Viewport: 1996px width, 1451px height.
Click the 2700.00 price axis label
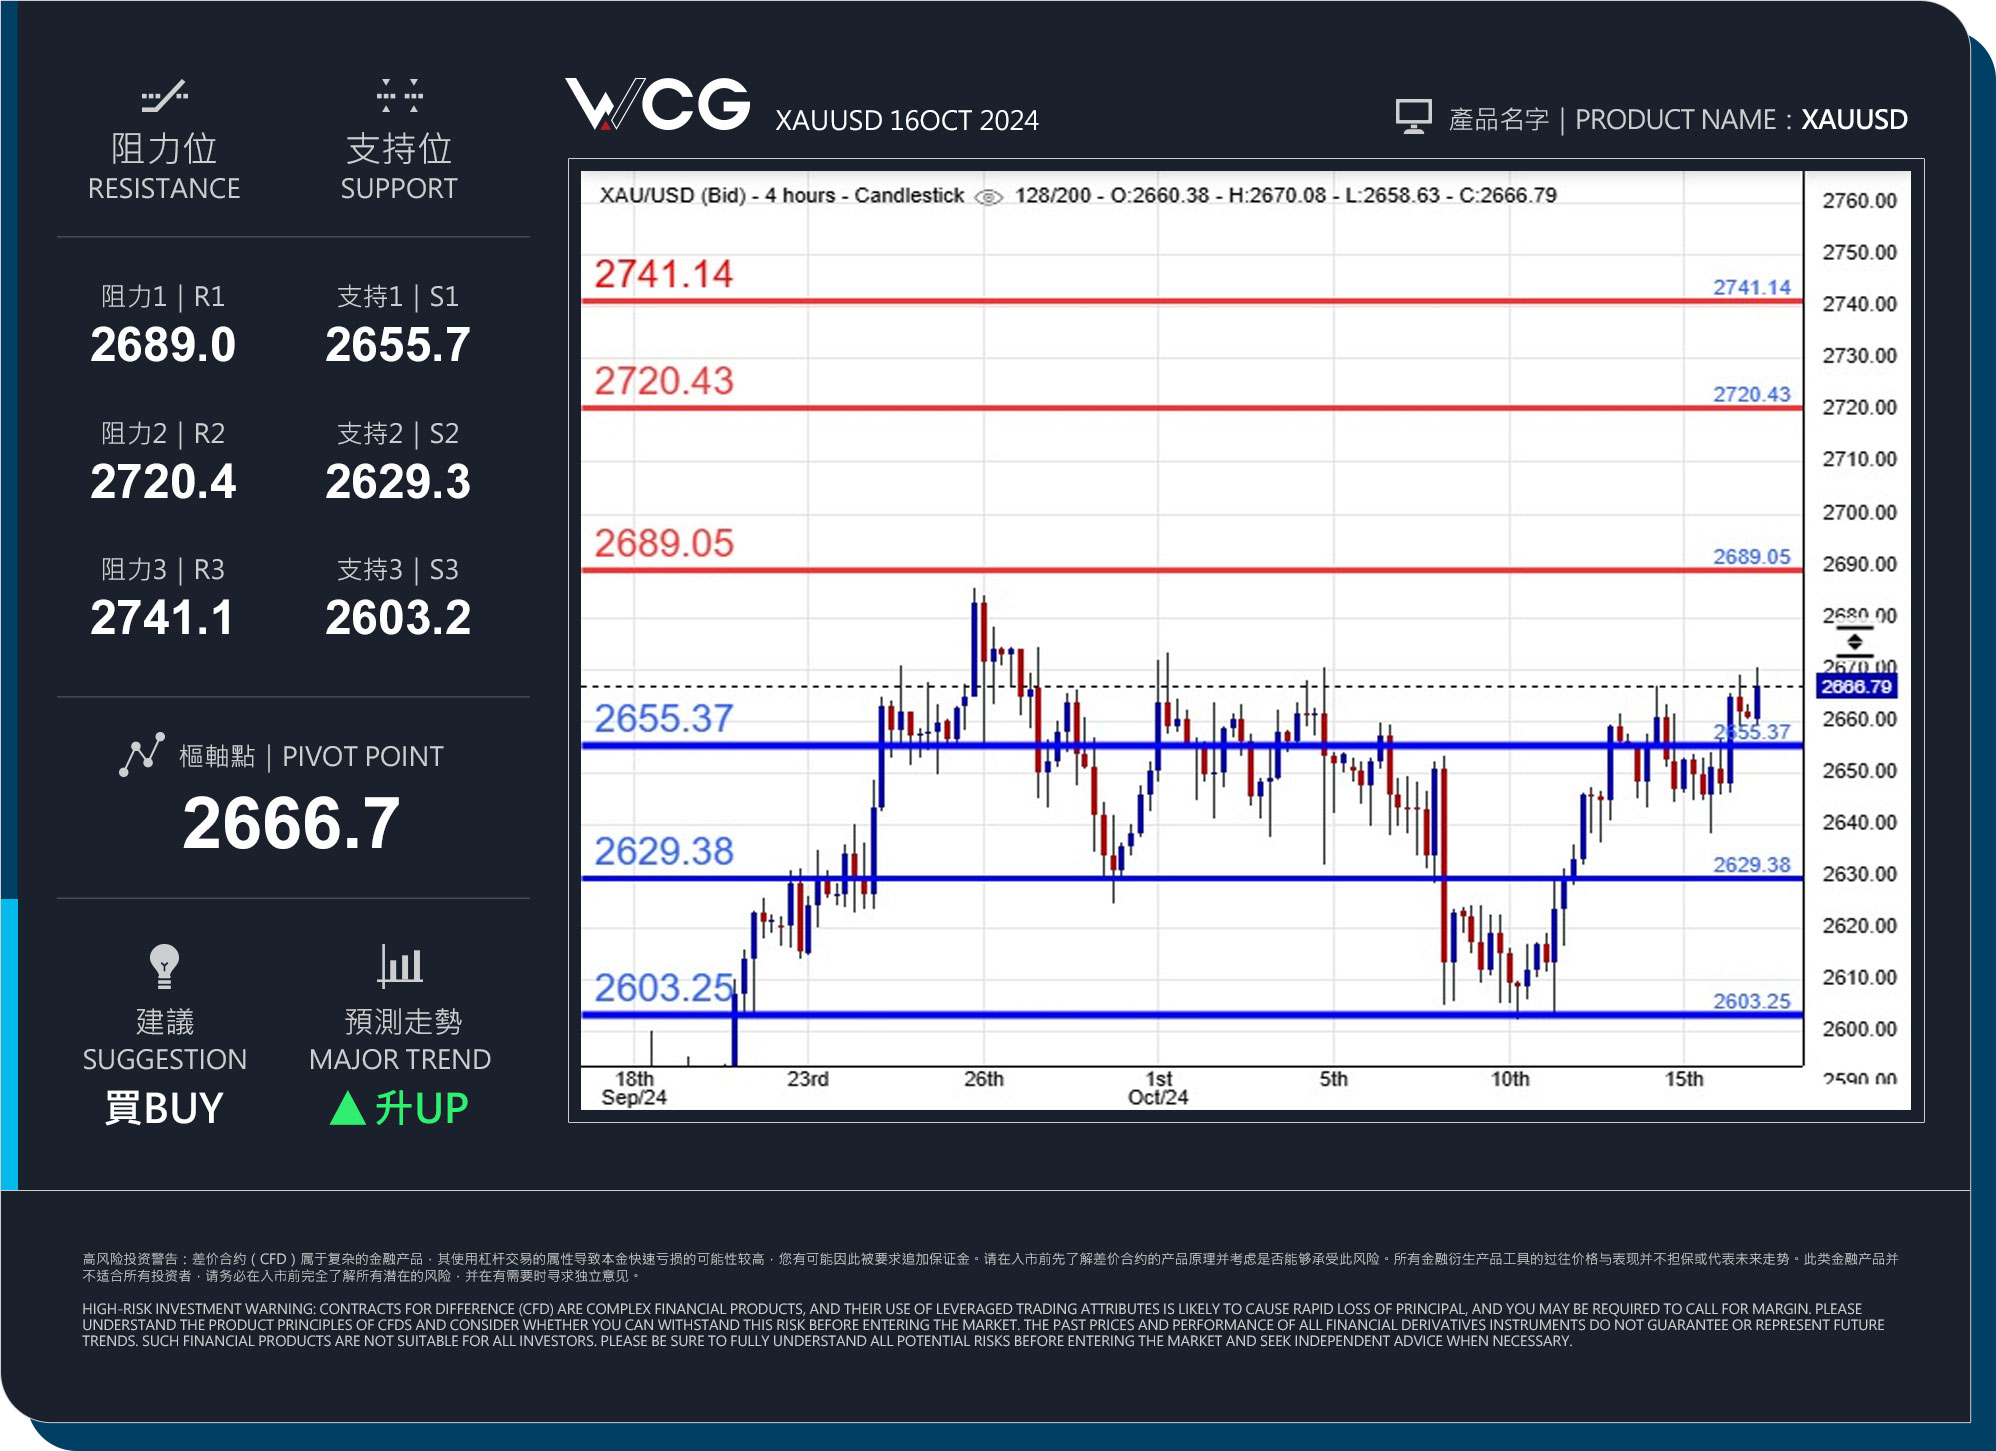tap(1859, 512)
